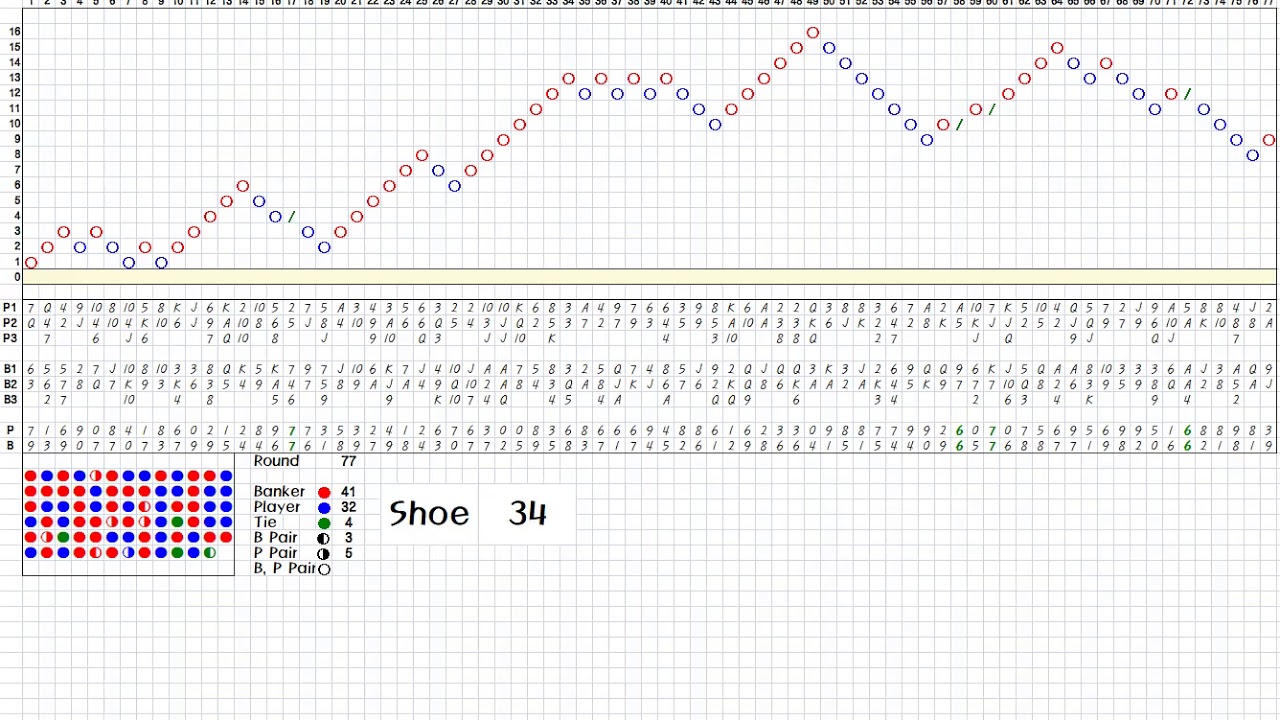Click the "P Pair" legend label

coord(275,553)
